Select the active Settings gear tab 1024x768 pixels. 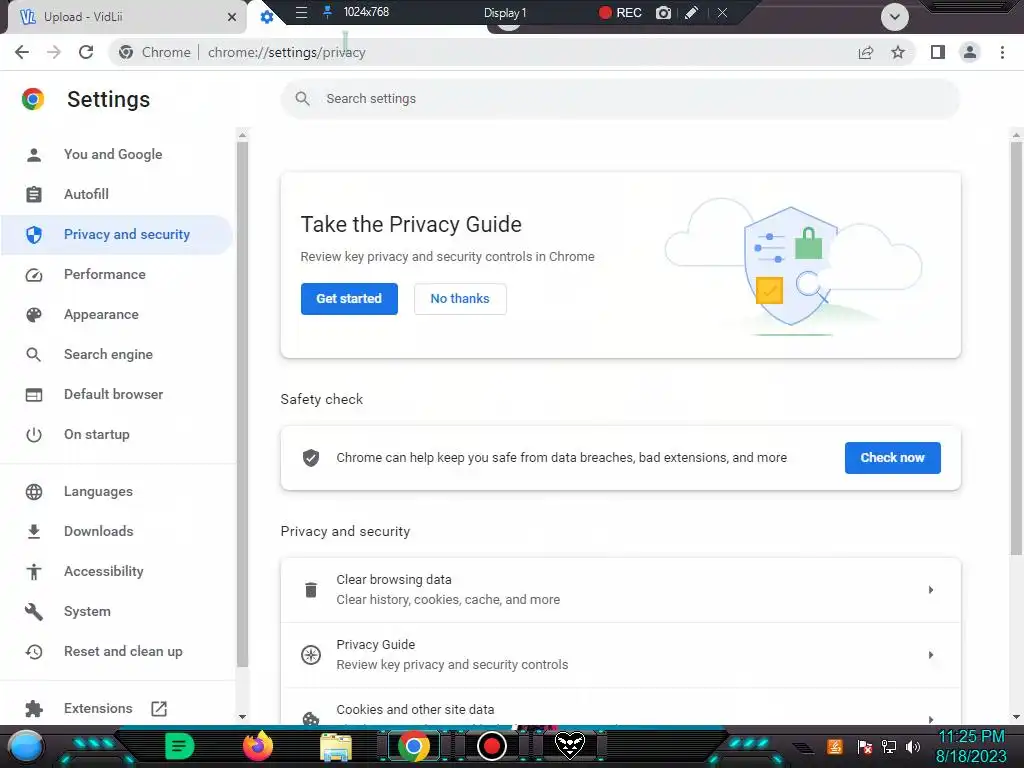[266, 17]
